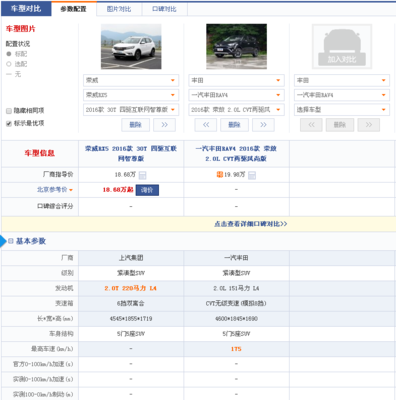
Task: Click orange discount icon before 19.98万
Action: point(220,174)
